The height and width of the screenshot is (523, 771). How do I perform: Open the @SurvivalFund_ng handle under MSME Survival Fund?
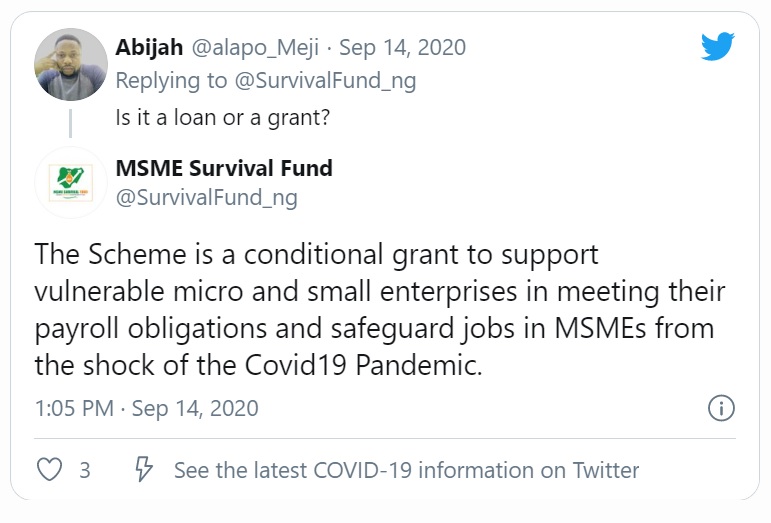(x=207, y=198)
